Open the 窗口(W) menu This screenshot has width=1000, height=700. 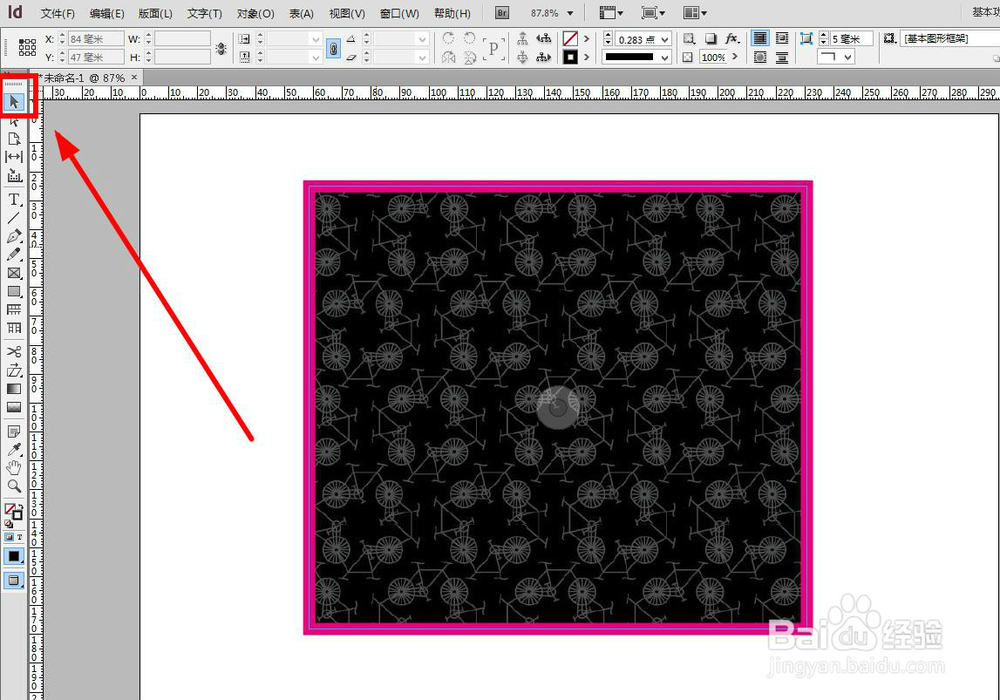click(399, 13)
